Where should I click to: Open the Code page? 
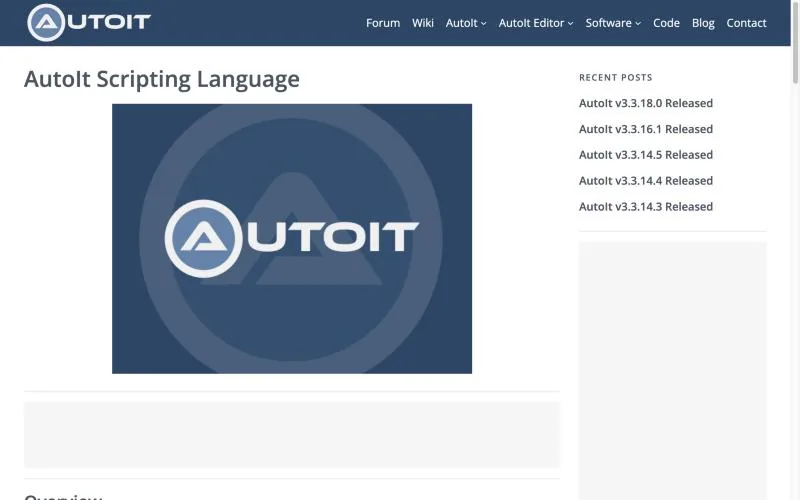[x=666, y=23]
